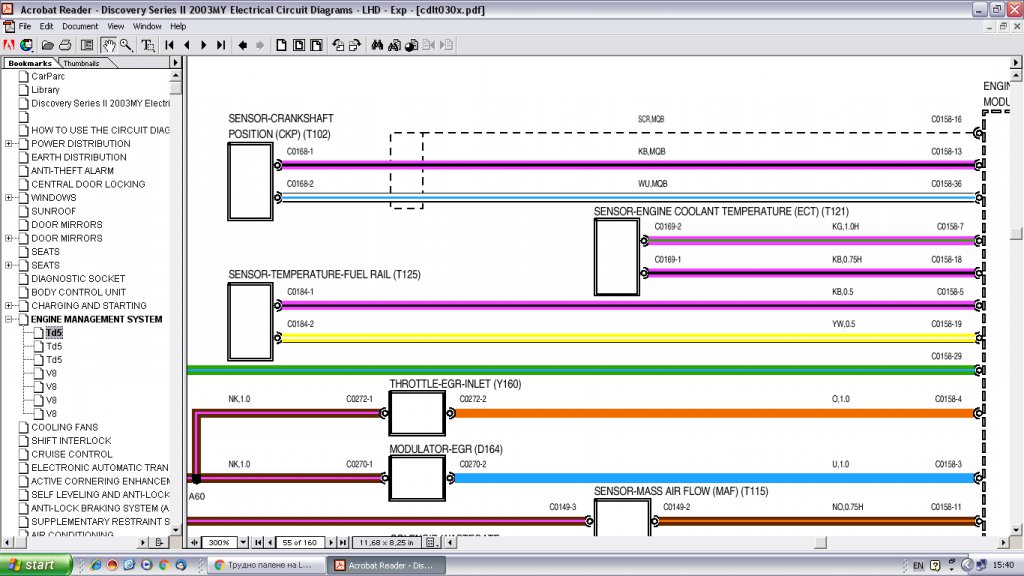Open the ANTI-THEFT ALARM bookmark
Viewport: 1024px width, 576px height.
pyautogui.click(x=72, y=170)
